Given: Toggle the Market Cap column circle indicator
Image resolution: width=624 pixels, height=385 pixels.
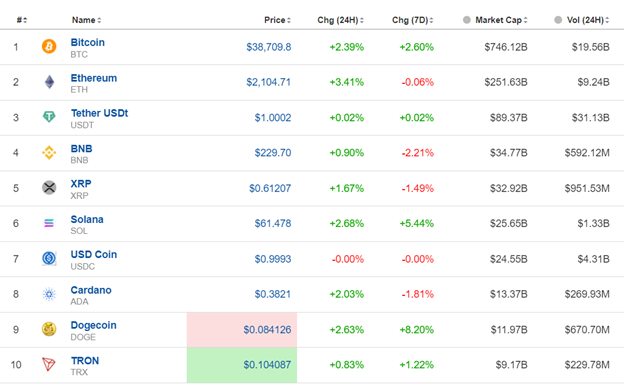Looking at the screenshot, I should point(467,20).
